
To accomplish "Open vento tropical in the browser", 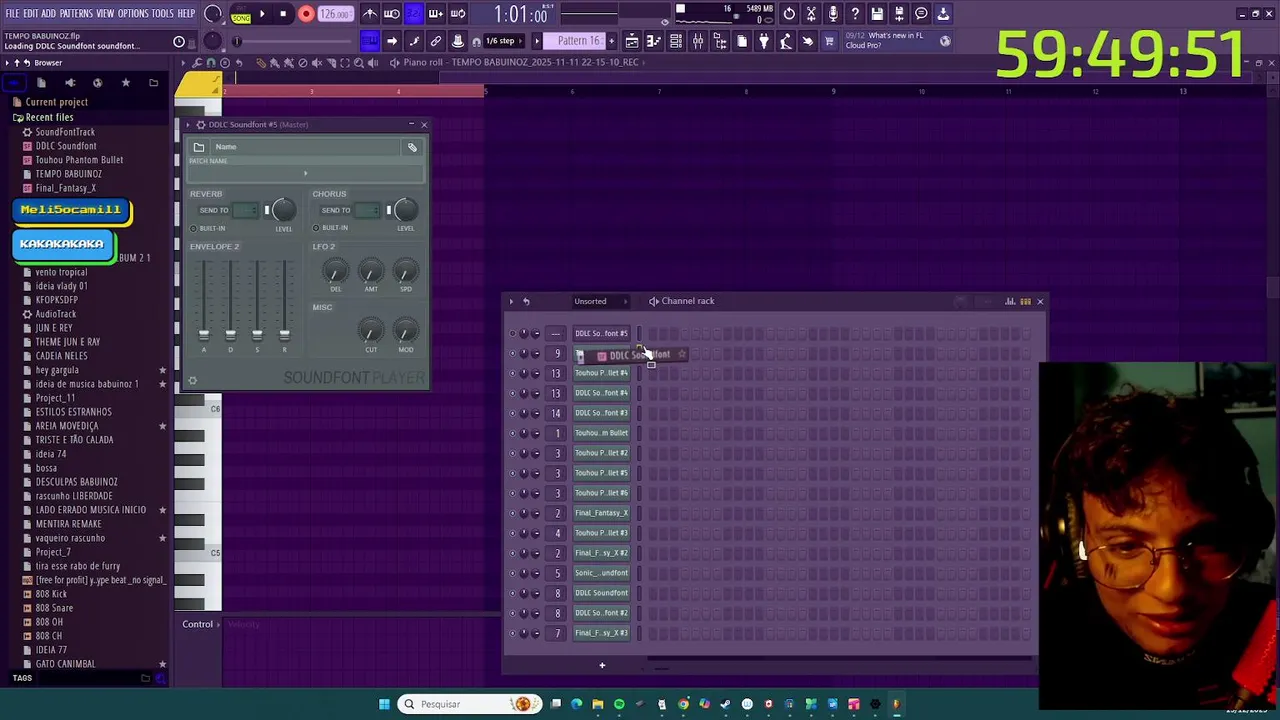I will (61, 272).
